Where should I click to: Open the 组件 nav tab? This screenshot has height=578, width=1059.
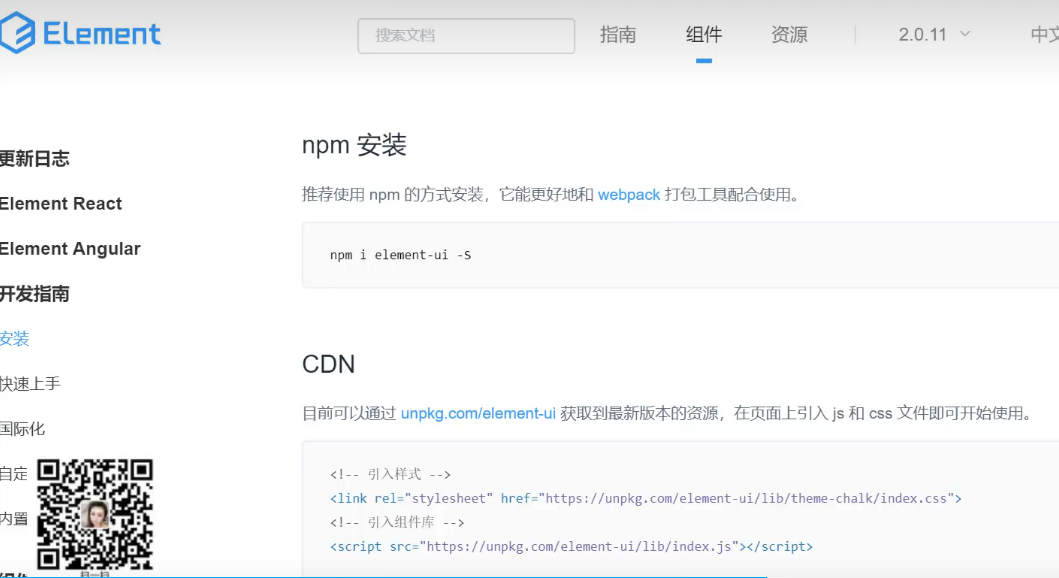tap(704, 34)
